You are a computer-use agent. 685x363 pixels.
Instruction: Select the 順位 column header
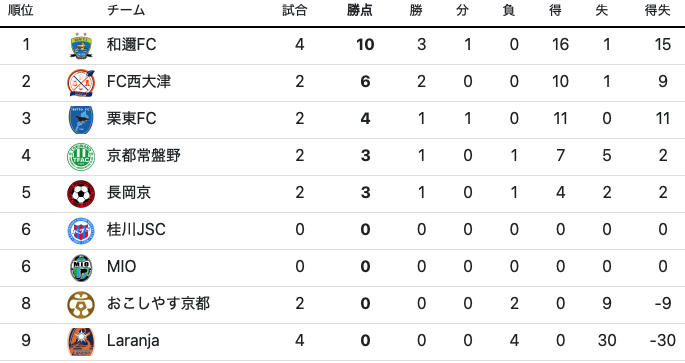click(x=21, y=10)
